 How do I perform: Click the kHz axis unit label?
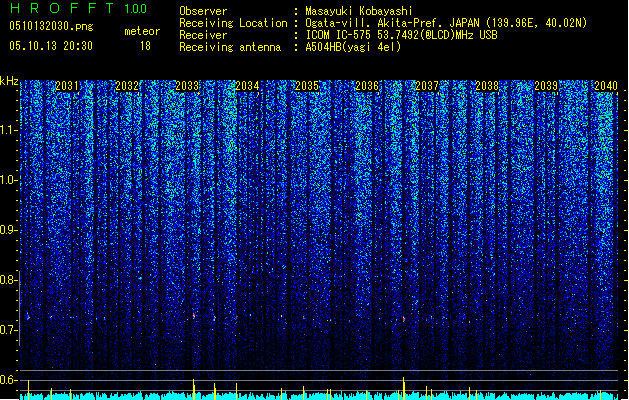point(9,81)
